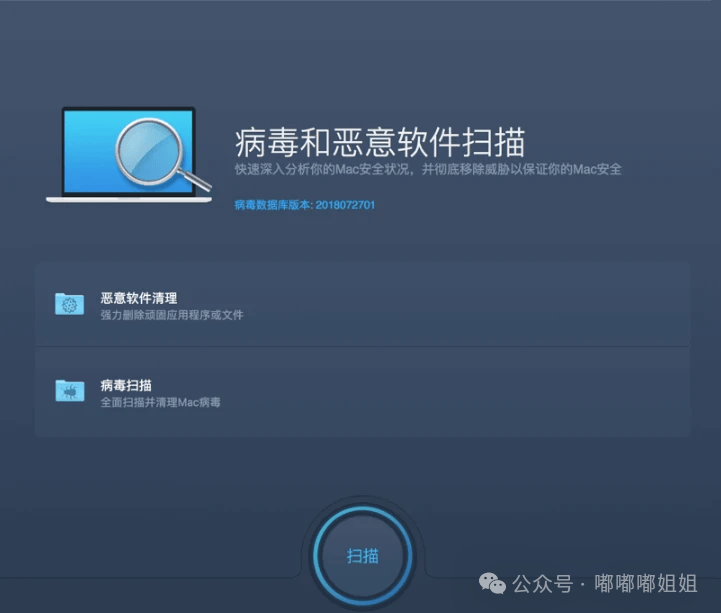Click the heading 病毒和恶意软件扫描
The height and width of the screenshot is (613, 721).
380,142
